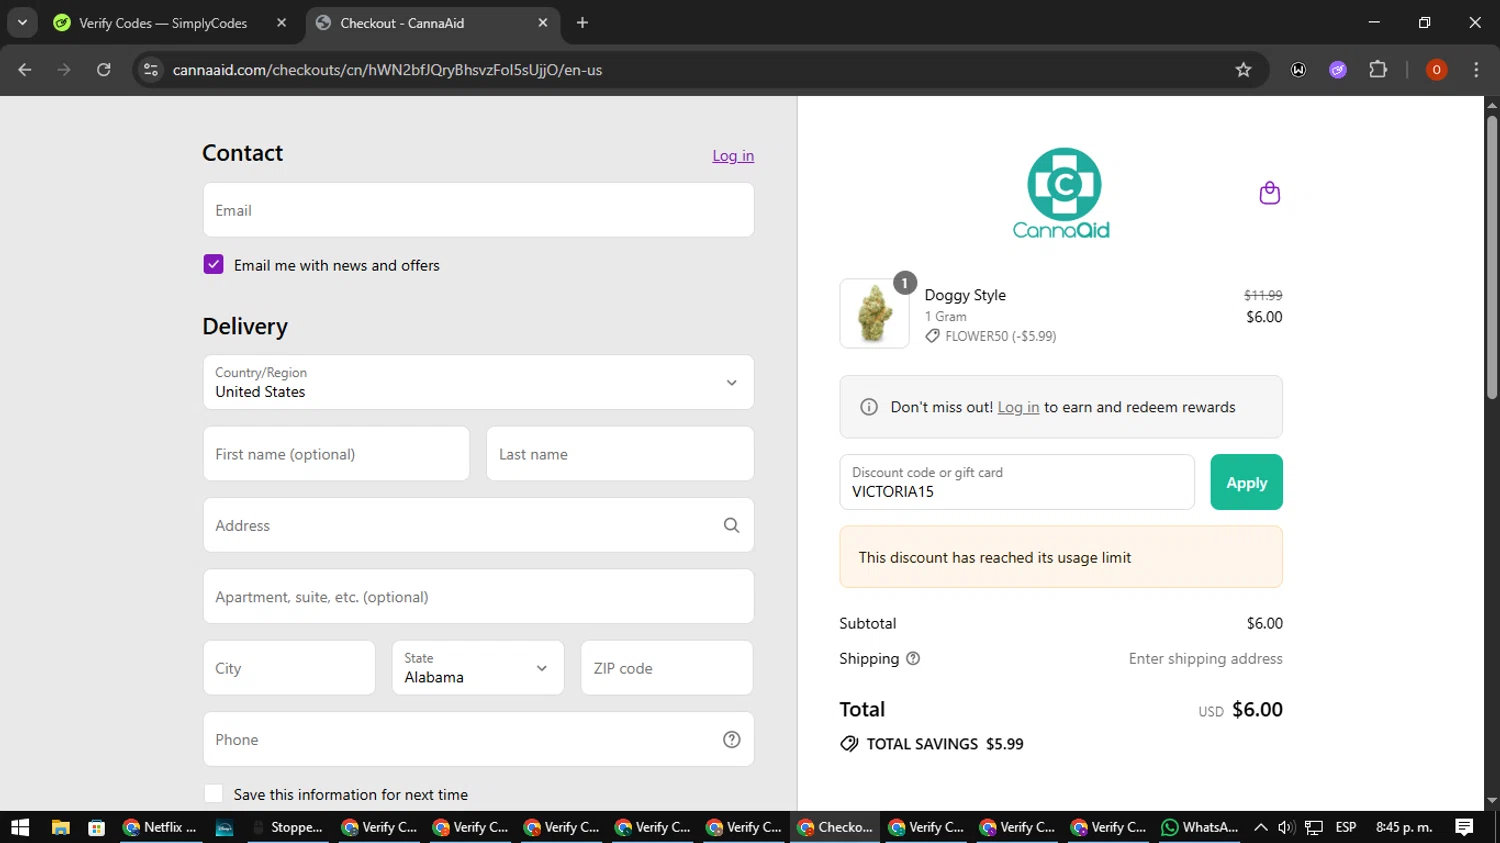1500x843 pixels.
Task: Click the struck-through $11.99 price
Action: coord(1263,295)
